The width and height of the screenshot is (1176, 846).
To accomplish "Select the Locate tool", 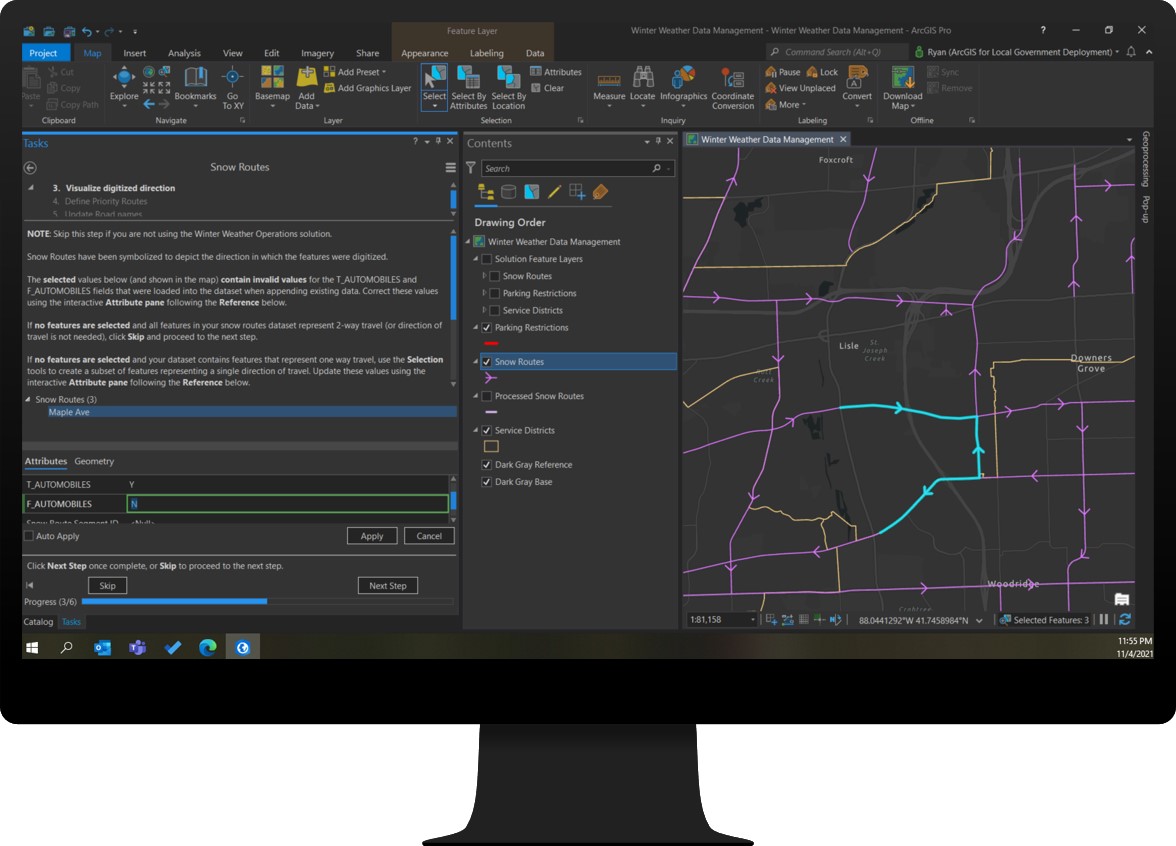I will (x=640, y=84).
